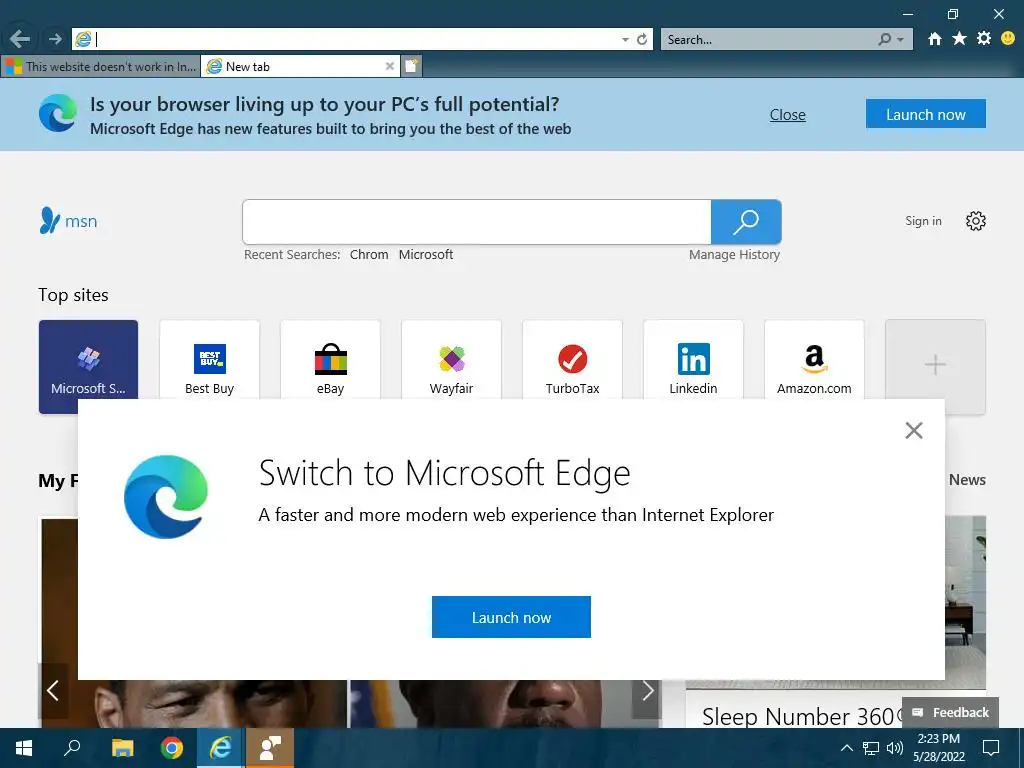Click the msn butterfly logo
1024x768 pixels.
[x=68, y=221]
